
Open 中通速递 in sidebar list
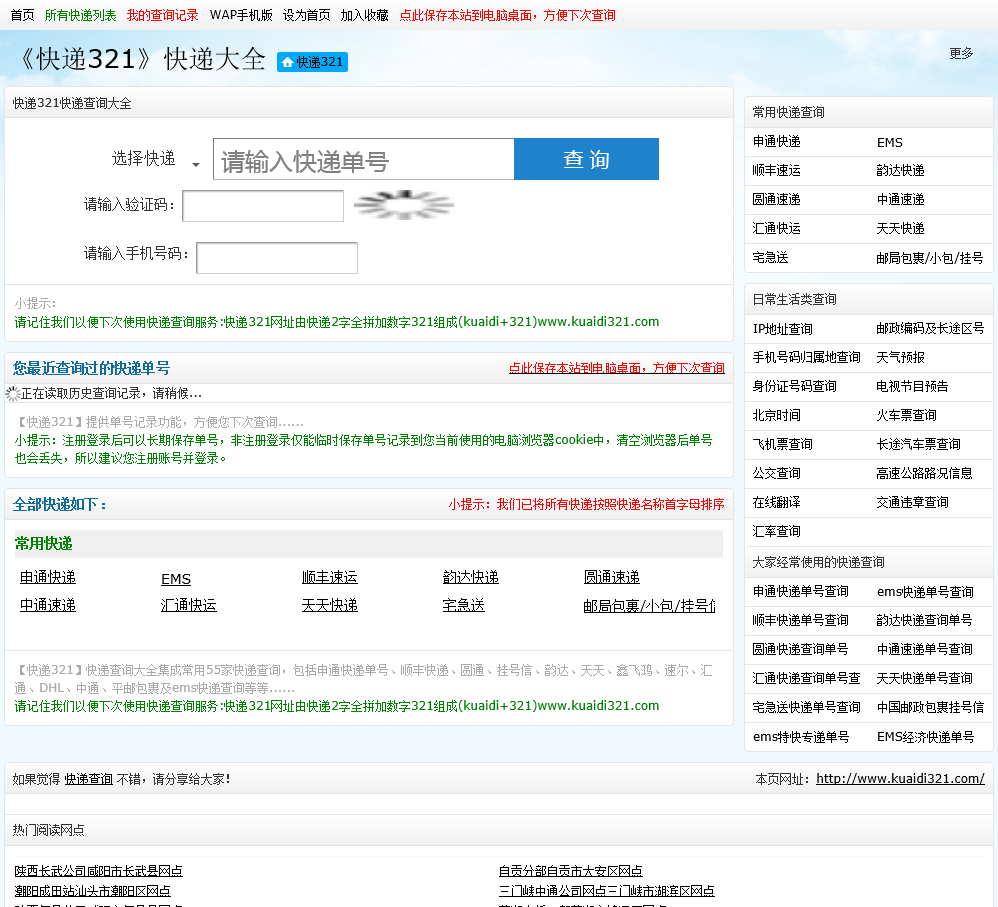(x=901, y=199)
